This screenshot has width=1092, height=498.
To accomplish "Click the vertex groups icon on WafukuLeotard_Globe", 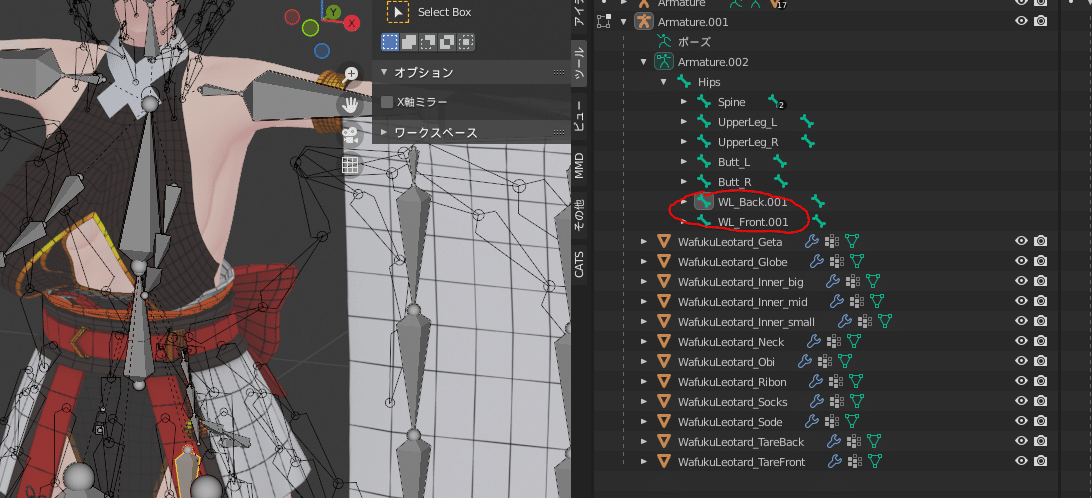I will [x=836, y=262].
